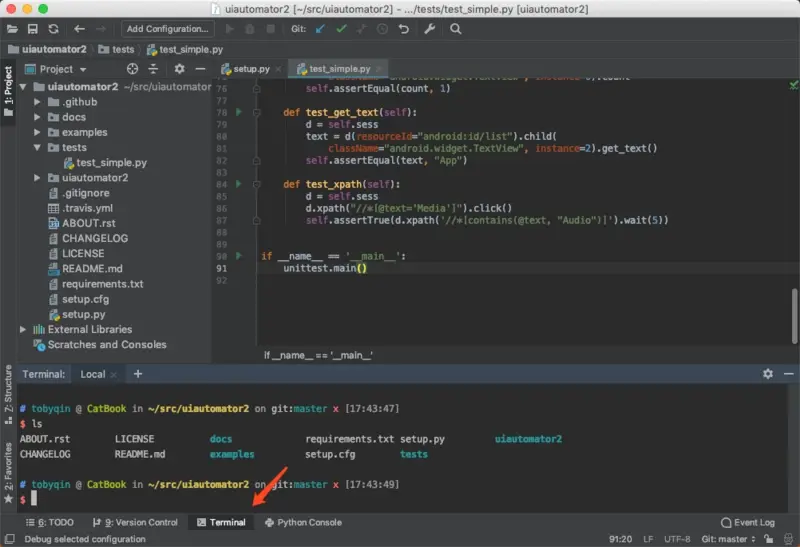Click the Save All toolbar icon
This screenshot has width=800, height=547.
click(x=33, y=29)
